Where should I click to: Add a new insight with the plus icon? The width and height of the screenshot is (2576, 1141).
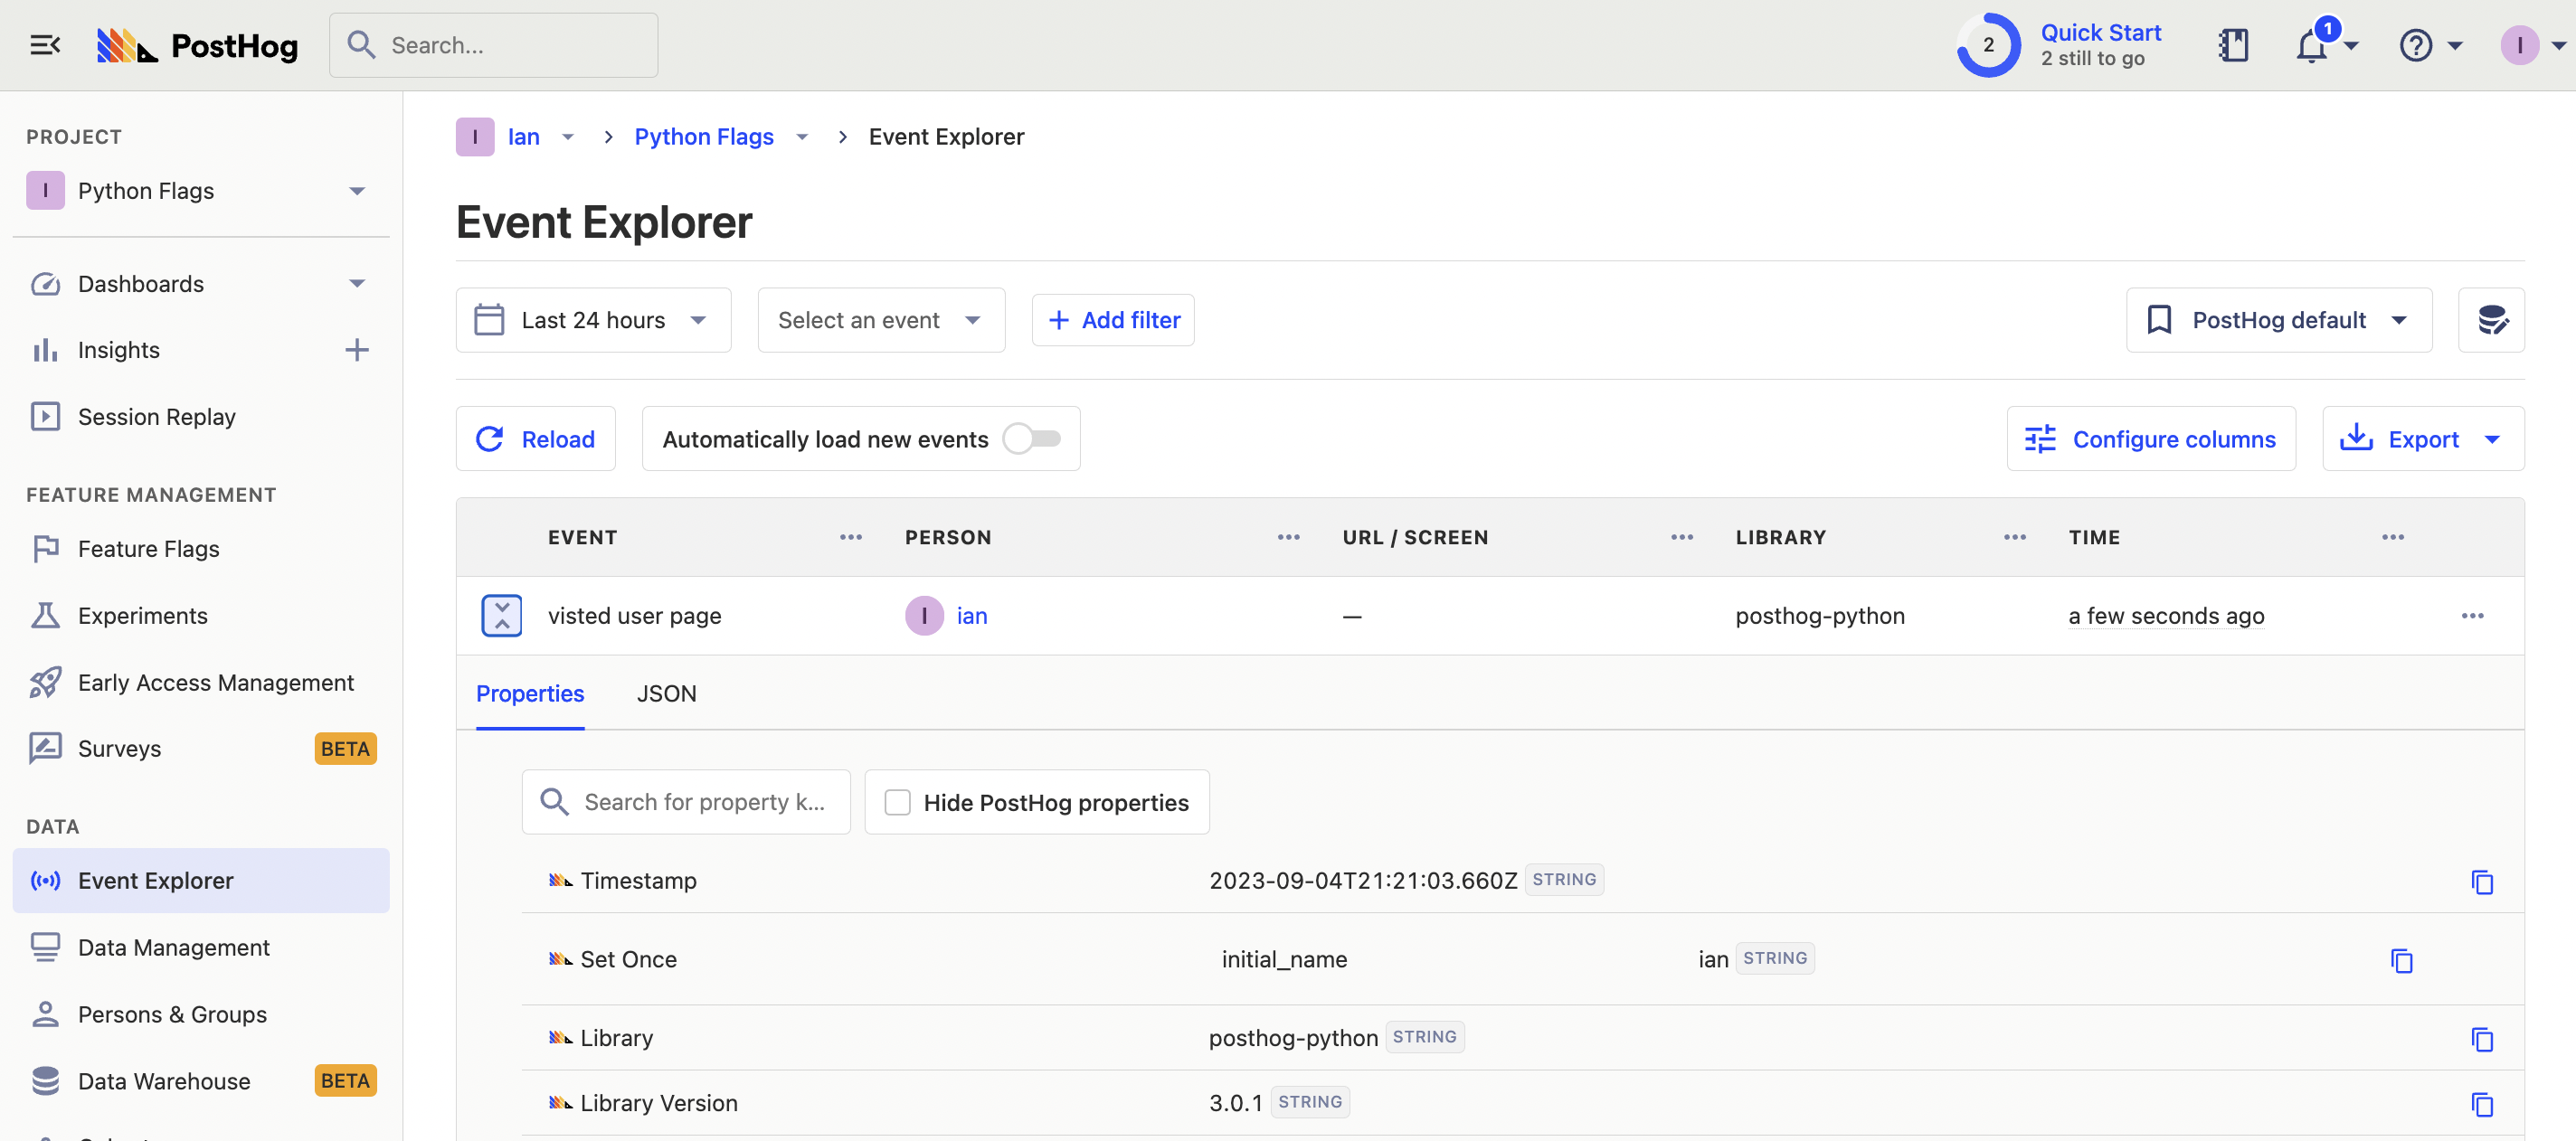tap(357, 350)
